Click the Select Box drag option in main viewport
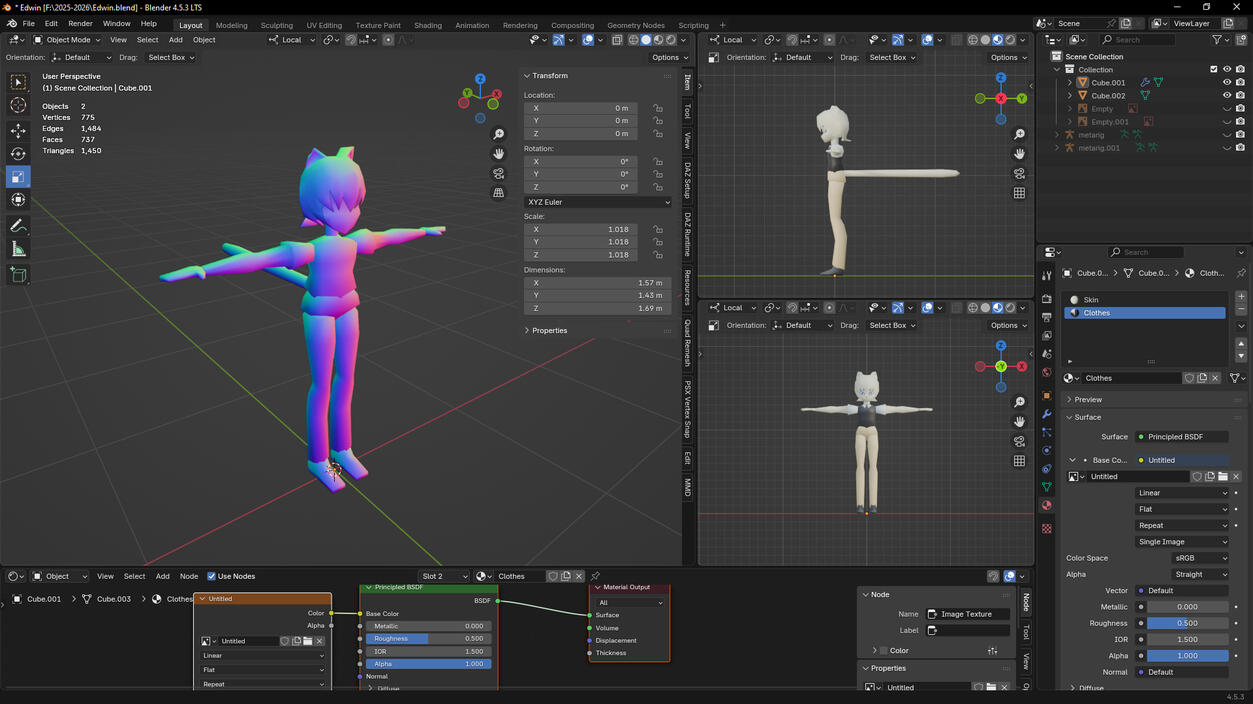The height and width of the screenshot is (704, 1253). [170, 57]
